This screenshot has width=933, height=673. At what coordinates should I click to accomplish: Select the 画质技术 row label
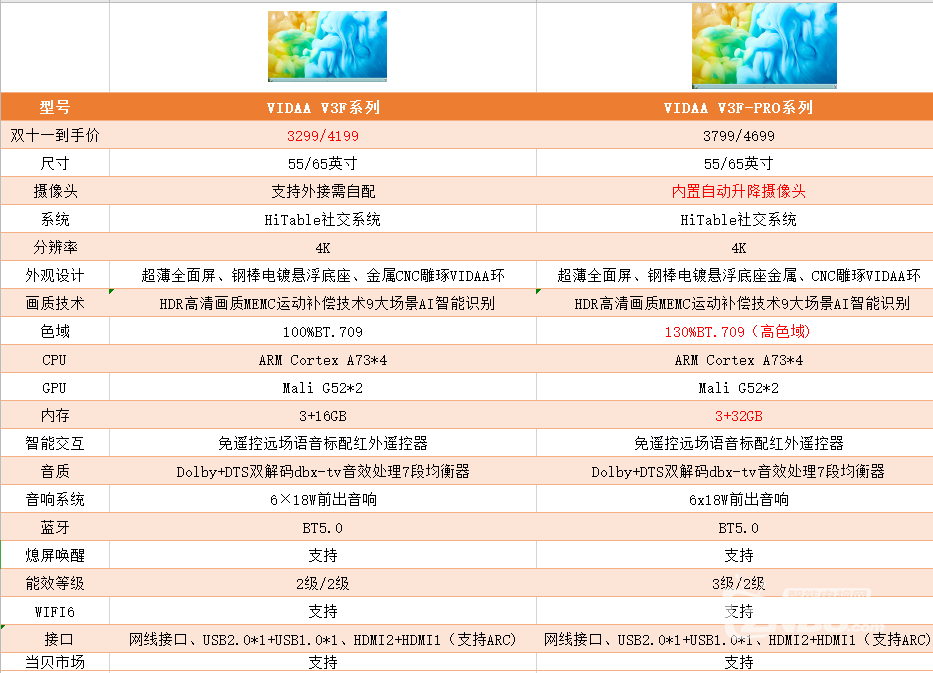pyautogui.click(x=55, y=303)
